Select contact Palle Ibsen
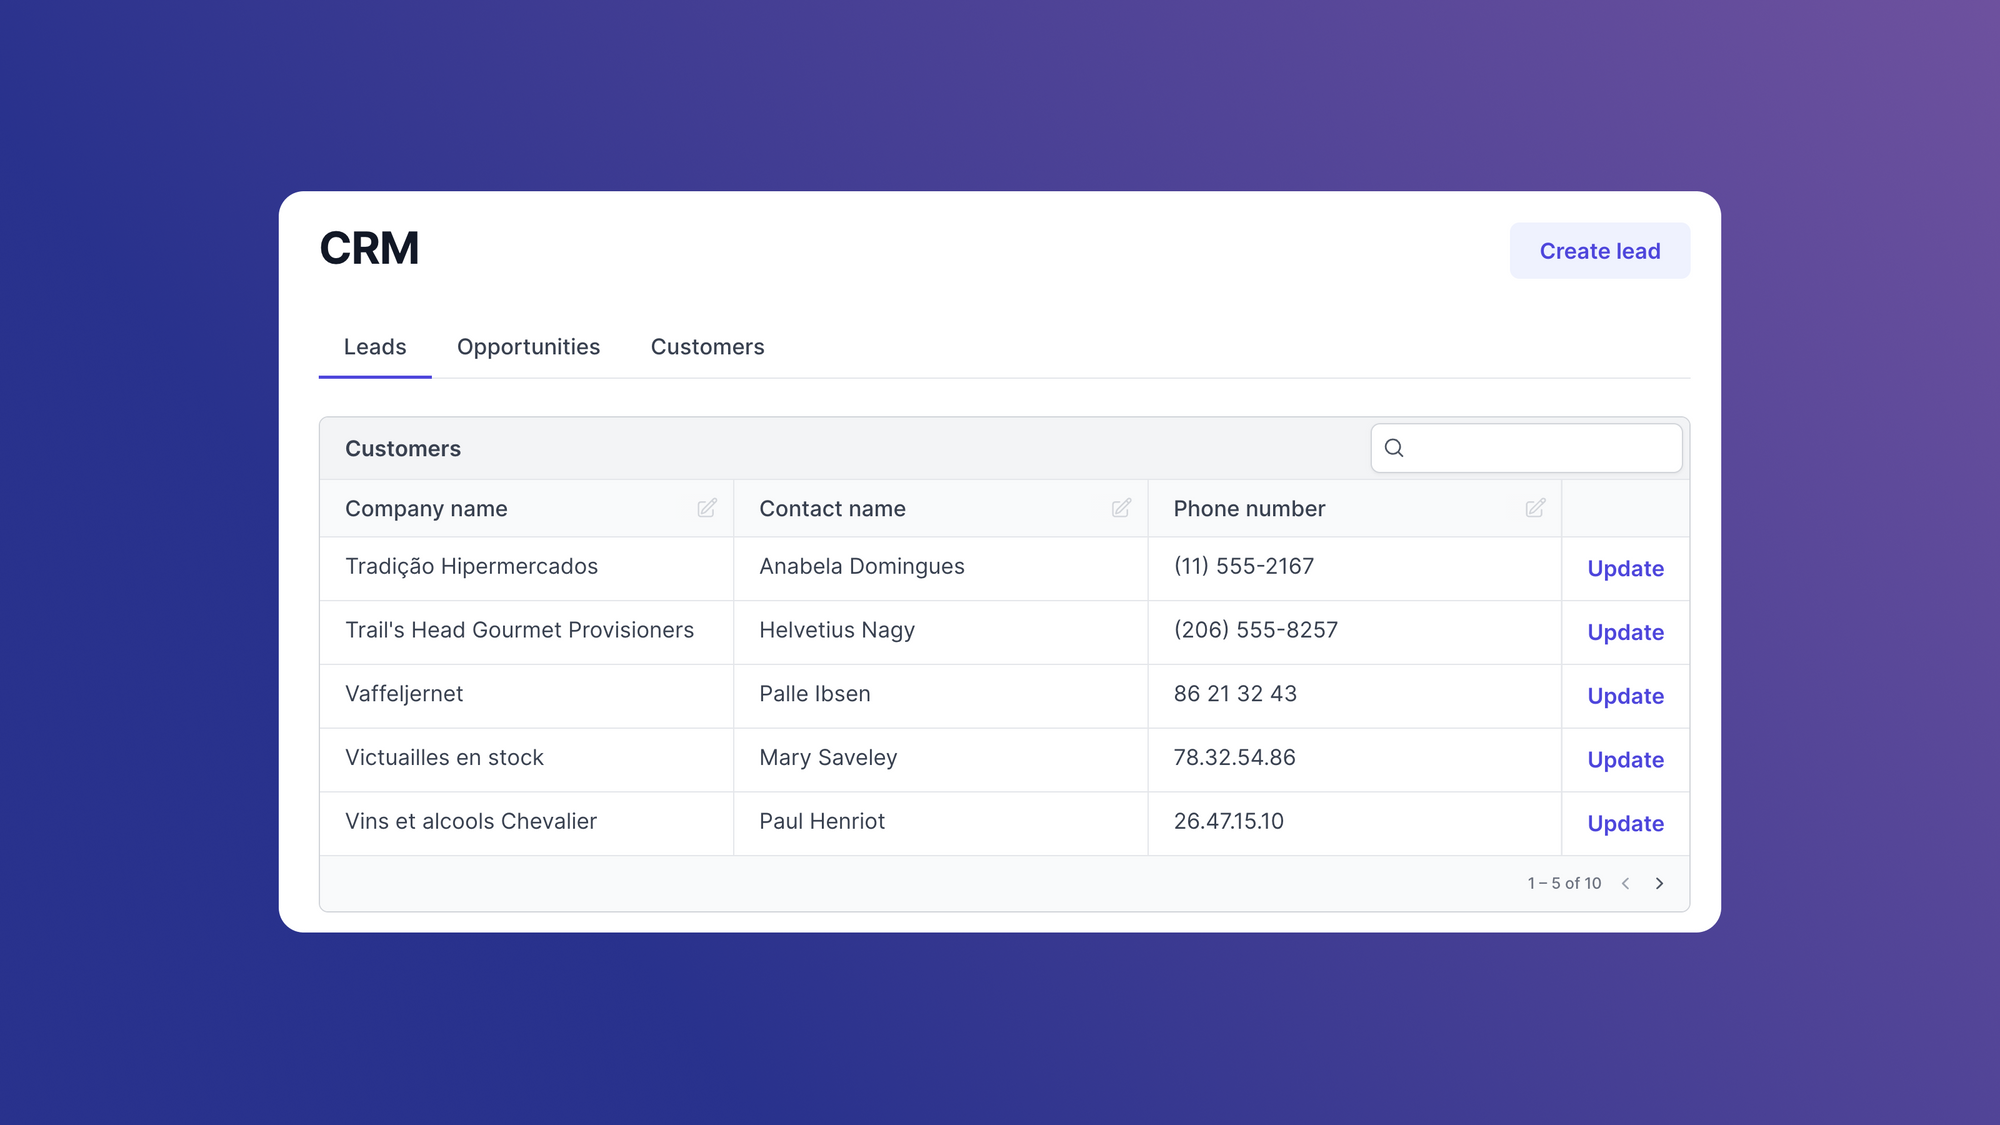Image resolution: width=2000 pixels, height=1125 pixels. 814,694
